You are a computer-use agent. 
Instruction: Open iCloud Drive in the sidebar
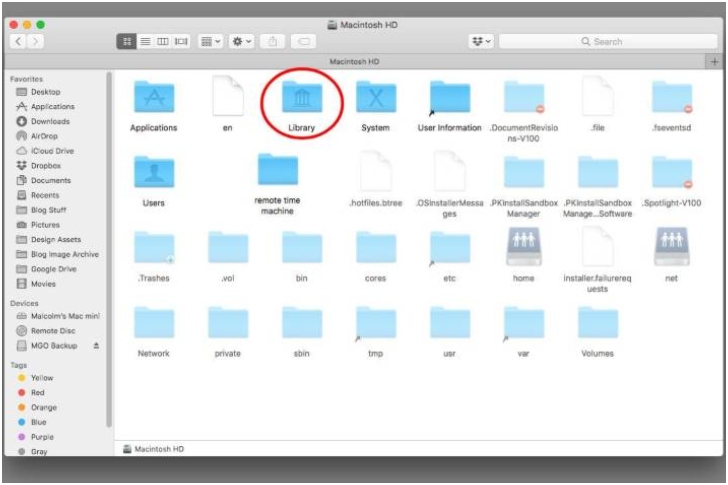point(45,151)
